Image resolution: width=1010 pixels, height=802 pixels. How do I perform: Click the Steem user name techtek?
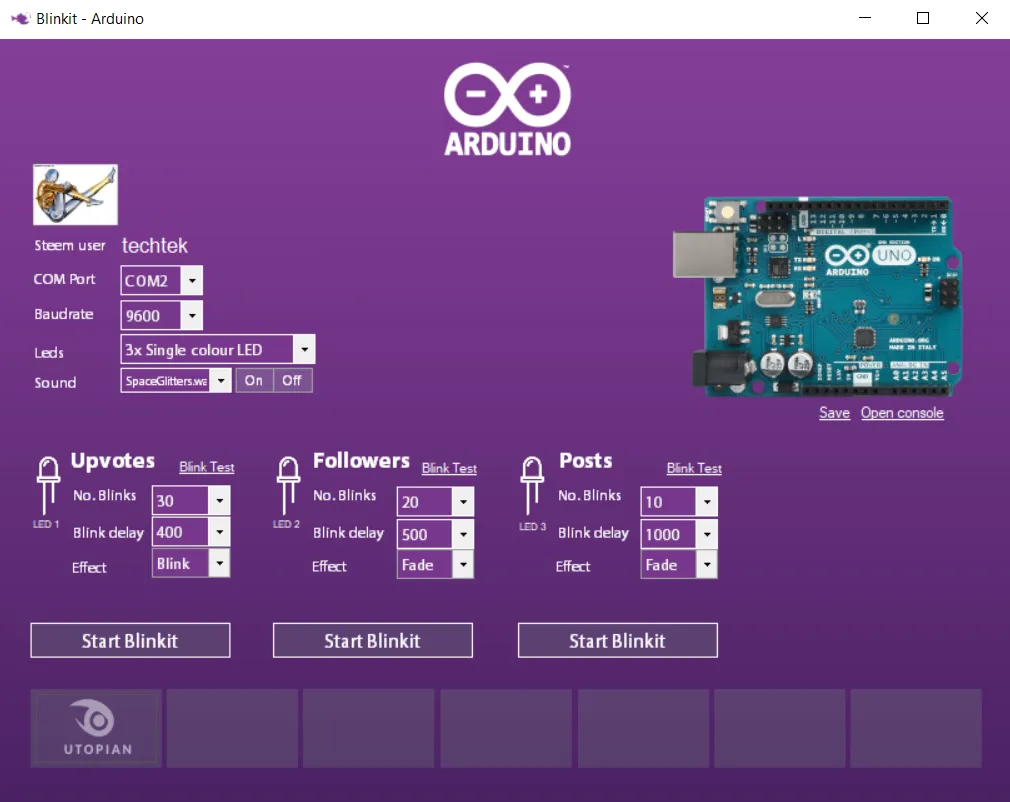pyautogui.click(x=155, y=245)
